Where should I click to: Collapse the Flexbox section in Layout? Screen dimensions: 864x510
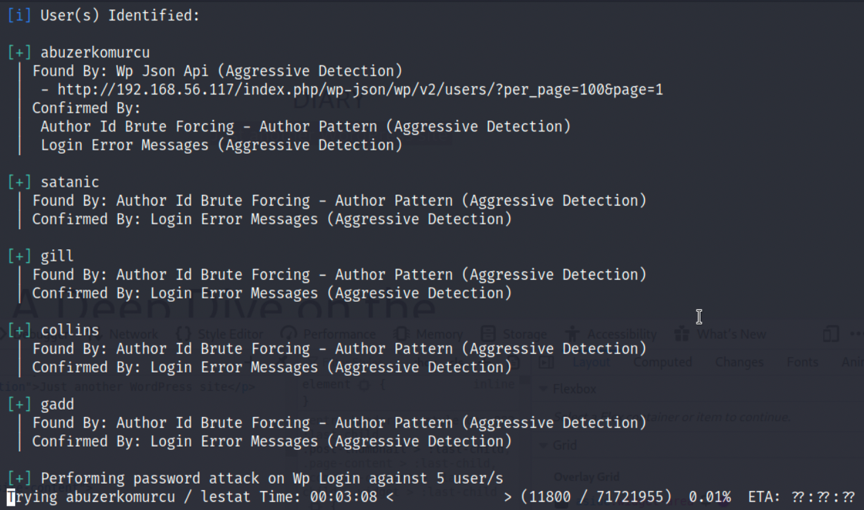(544, 389)
